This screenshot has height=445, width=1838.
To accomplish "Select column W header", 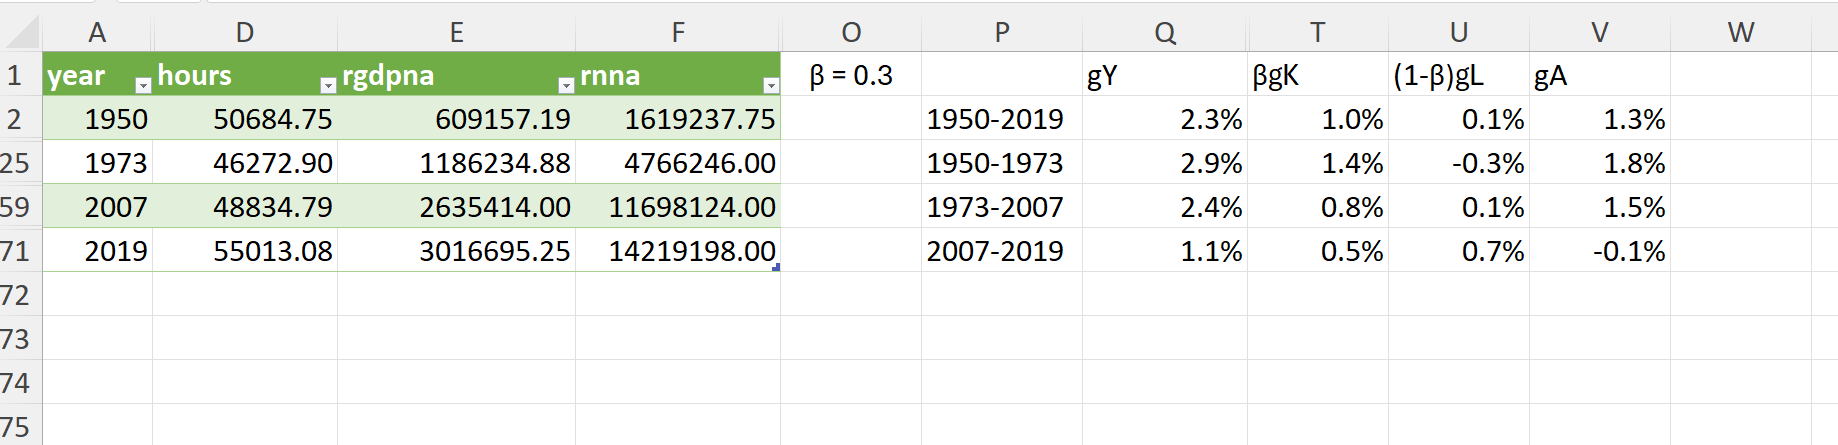I will tap(1740, 33).
